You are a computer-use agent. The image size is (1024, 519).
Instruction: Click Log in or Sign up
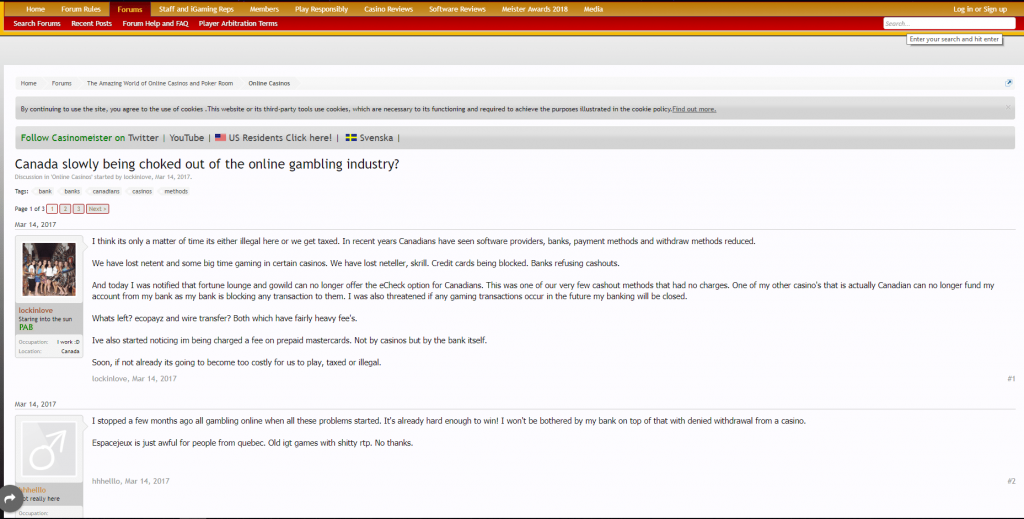point(979,8)
